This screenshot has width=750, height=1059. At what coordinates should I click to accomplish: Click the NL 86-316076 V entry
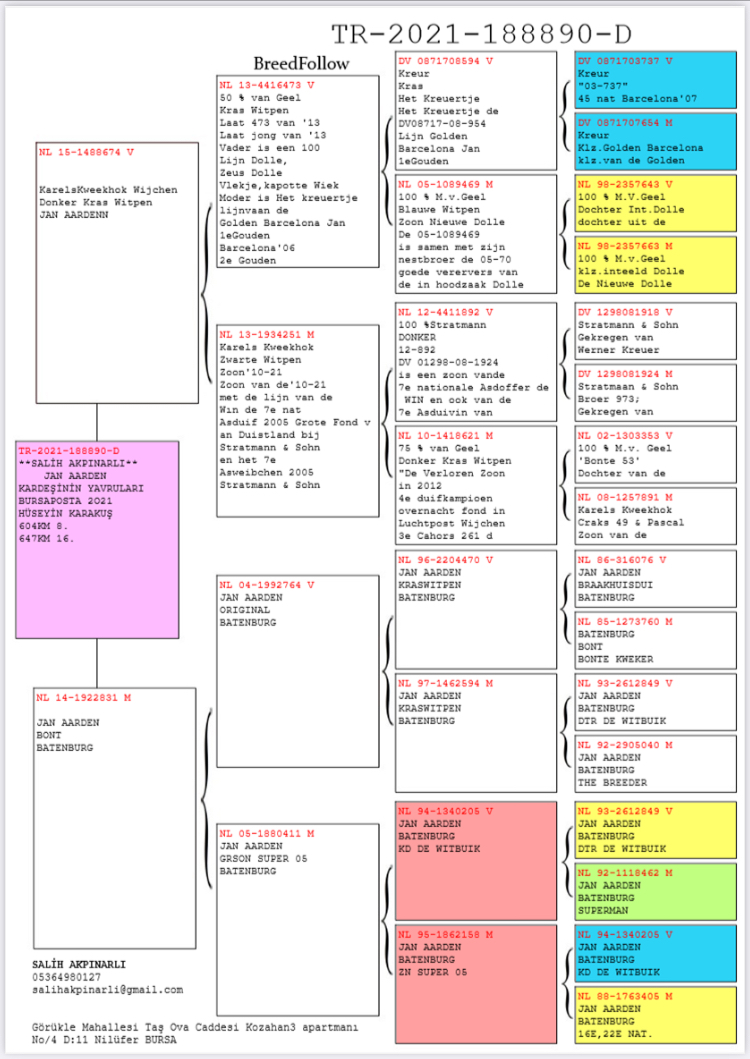[x=655, y=579]
